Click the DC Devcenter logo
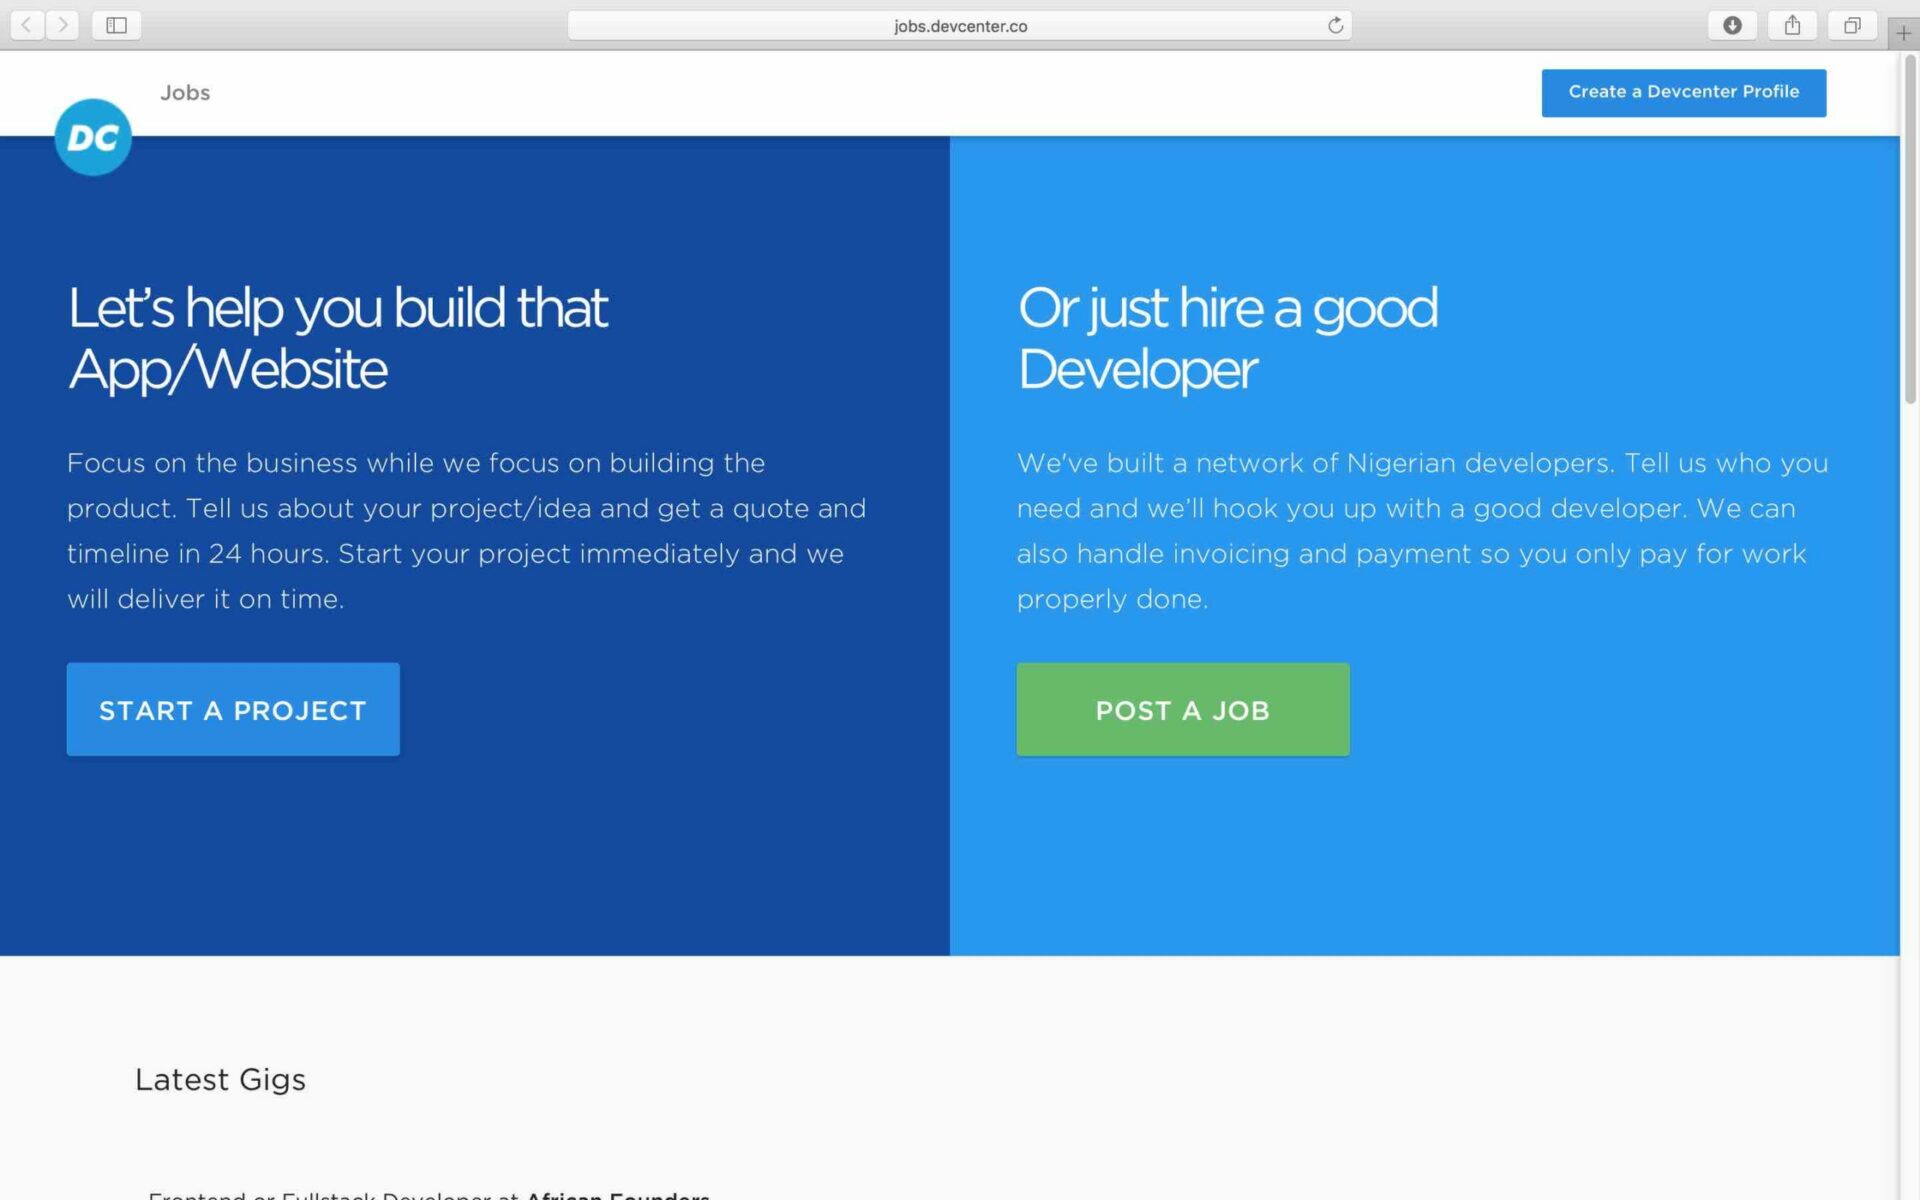 click(93, 137)
